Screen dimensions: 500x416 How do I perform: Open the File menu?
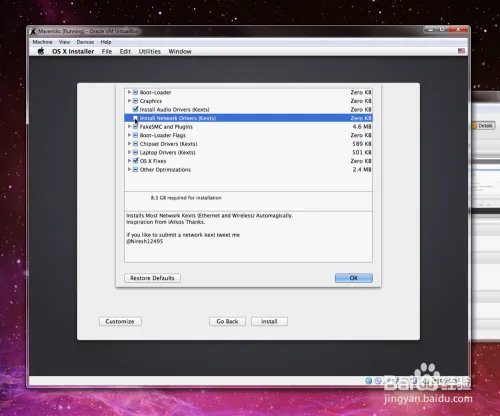107,51
